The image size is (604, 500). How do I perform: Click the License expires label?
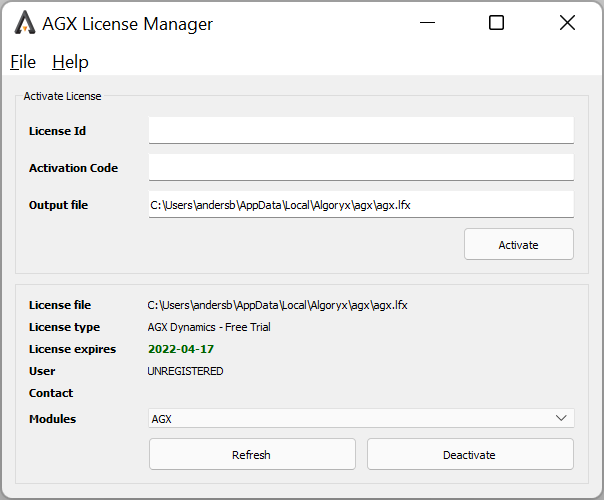[72, 349]
